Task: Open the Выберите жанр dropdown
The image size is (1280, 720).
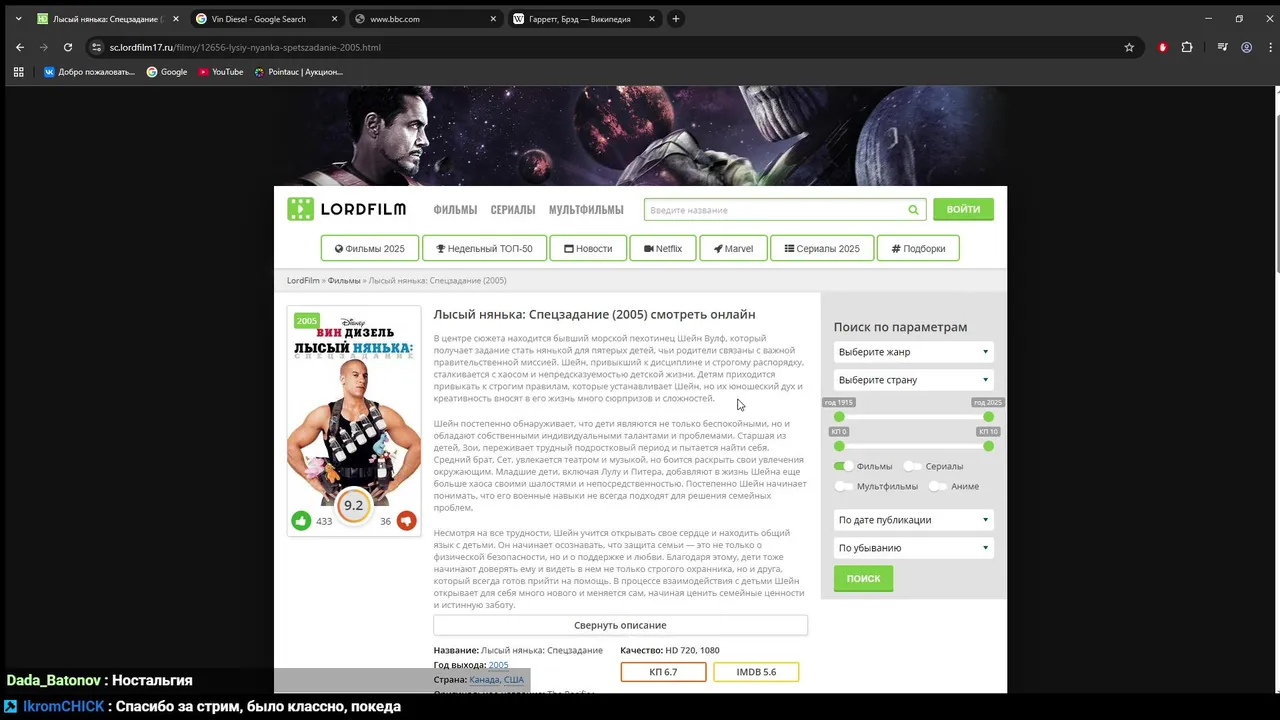Action: point(913,352)
